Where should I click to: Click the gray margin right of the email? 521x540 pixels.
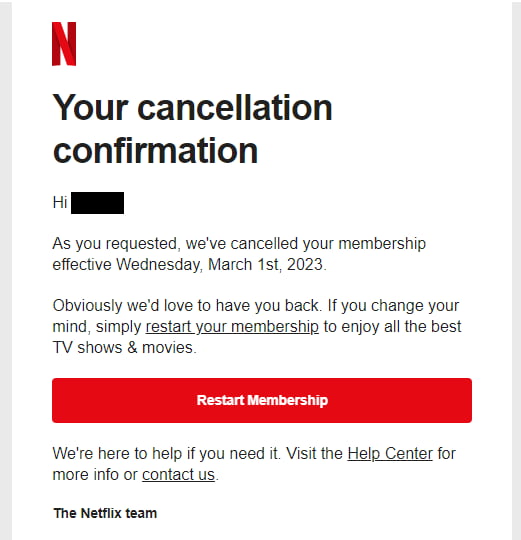point(516,270)
